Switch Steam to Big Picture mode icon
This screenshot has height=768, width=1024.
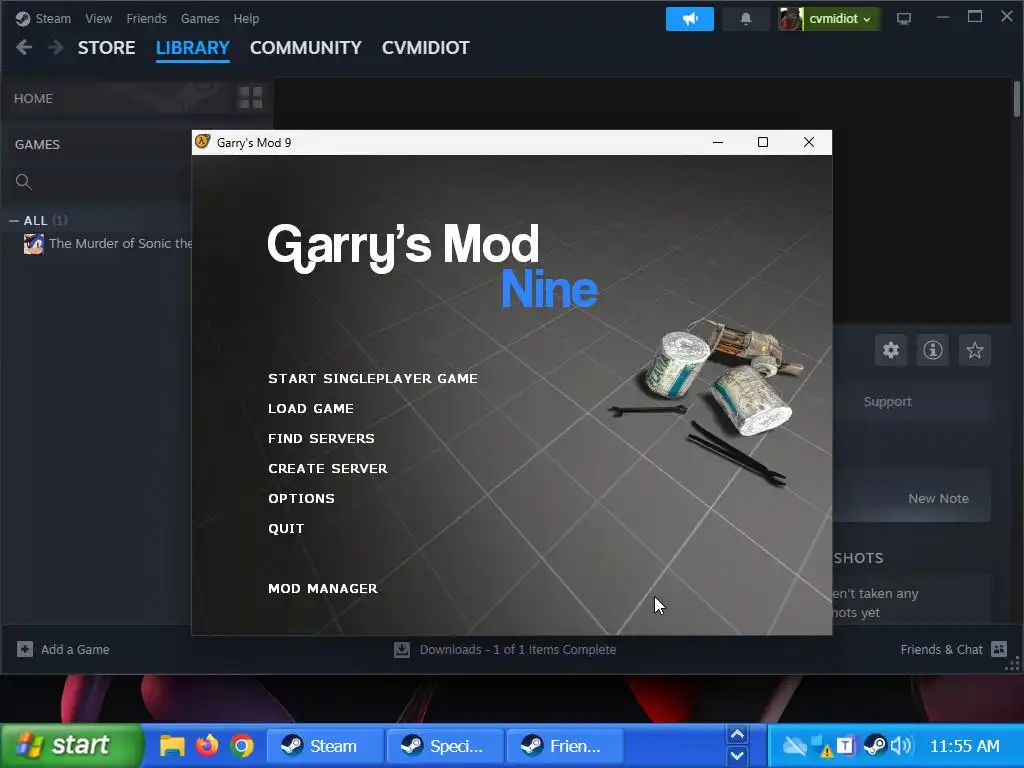904,19
